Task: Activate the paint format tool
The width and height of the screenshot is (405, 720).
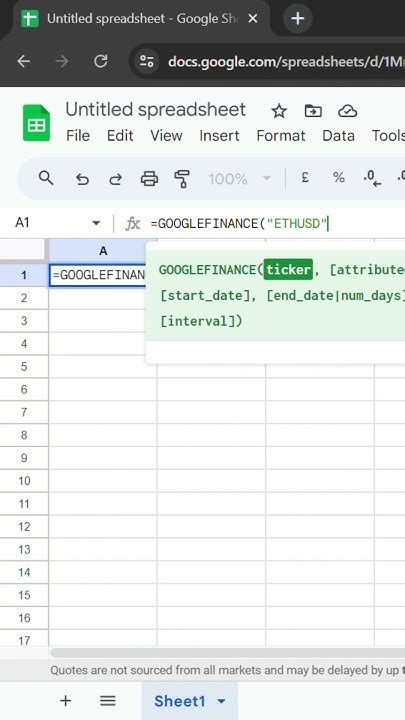Action: pos(182,179)
